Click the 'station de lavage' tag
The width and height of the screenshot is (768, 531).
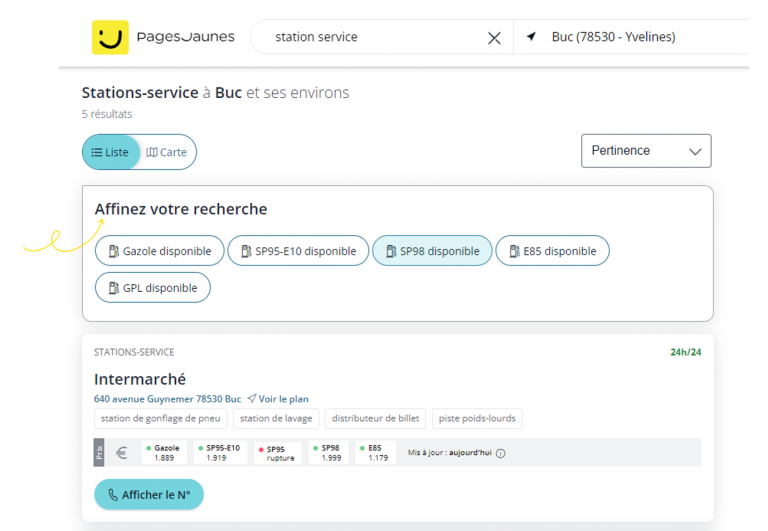point(276,418)
